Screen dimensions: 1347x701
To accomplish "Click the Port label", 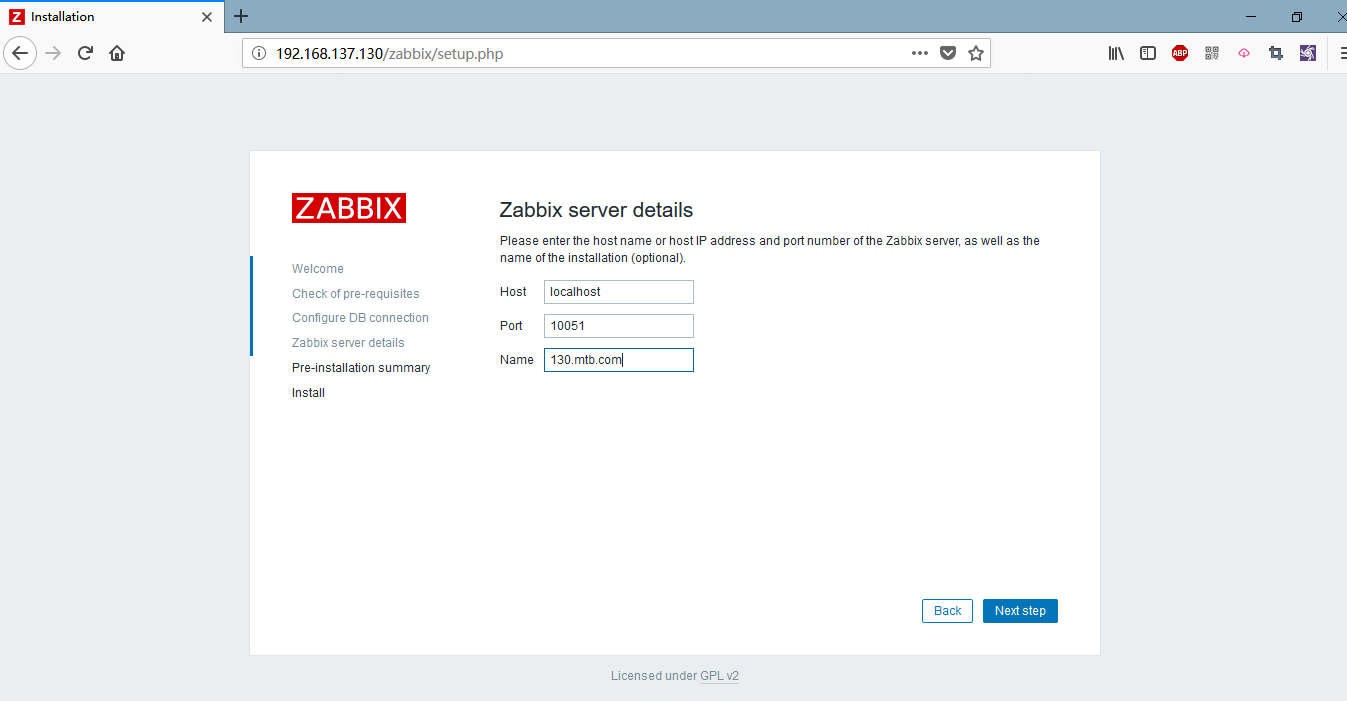I will [511, 326].
